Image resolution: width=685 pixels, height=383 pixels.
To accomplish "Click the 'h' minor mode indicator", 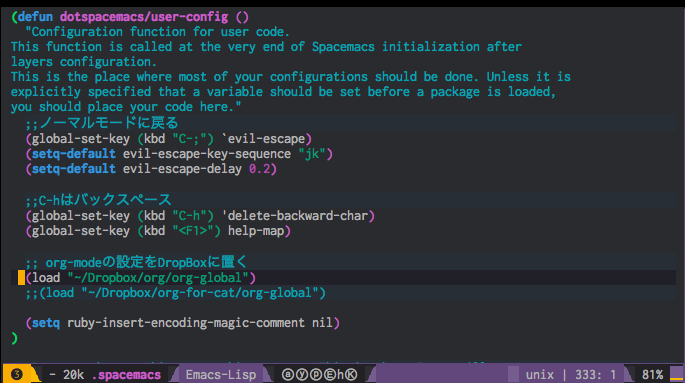I will 340,375.
